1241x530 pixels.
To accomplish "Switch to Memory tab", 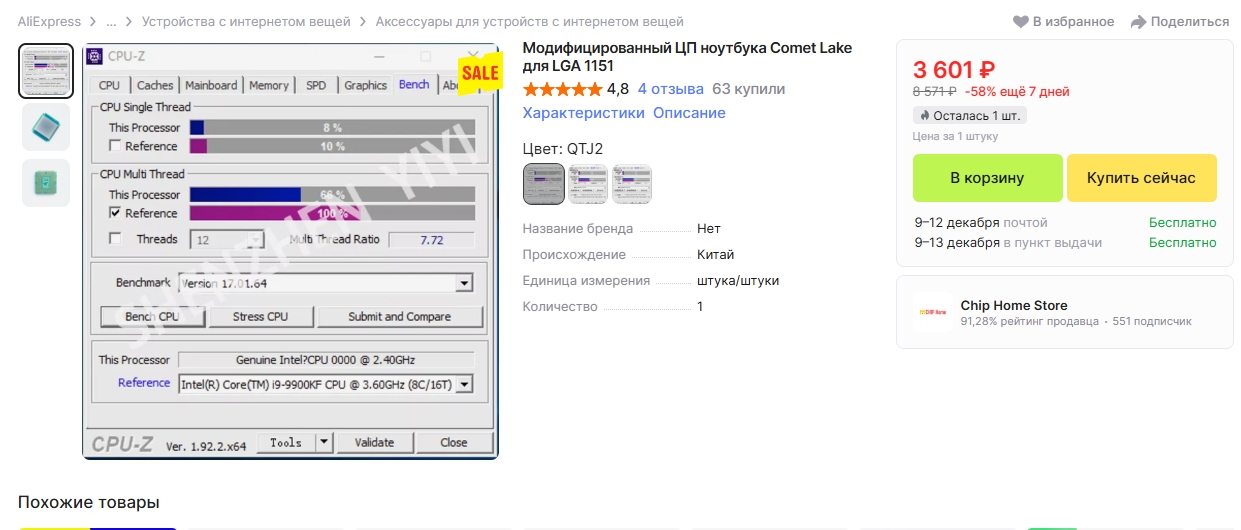I will (269, 86).
